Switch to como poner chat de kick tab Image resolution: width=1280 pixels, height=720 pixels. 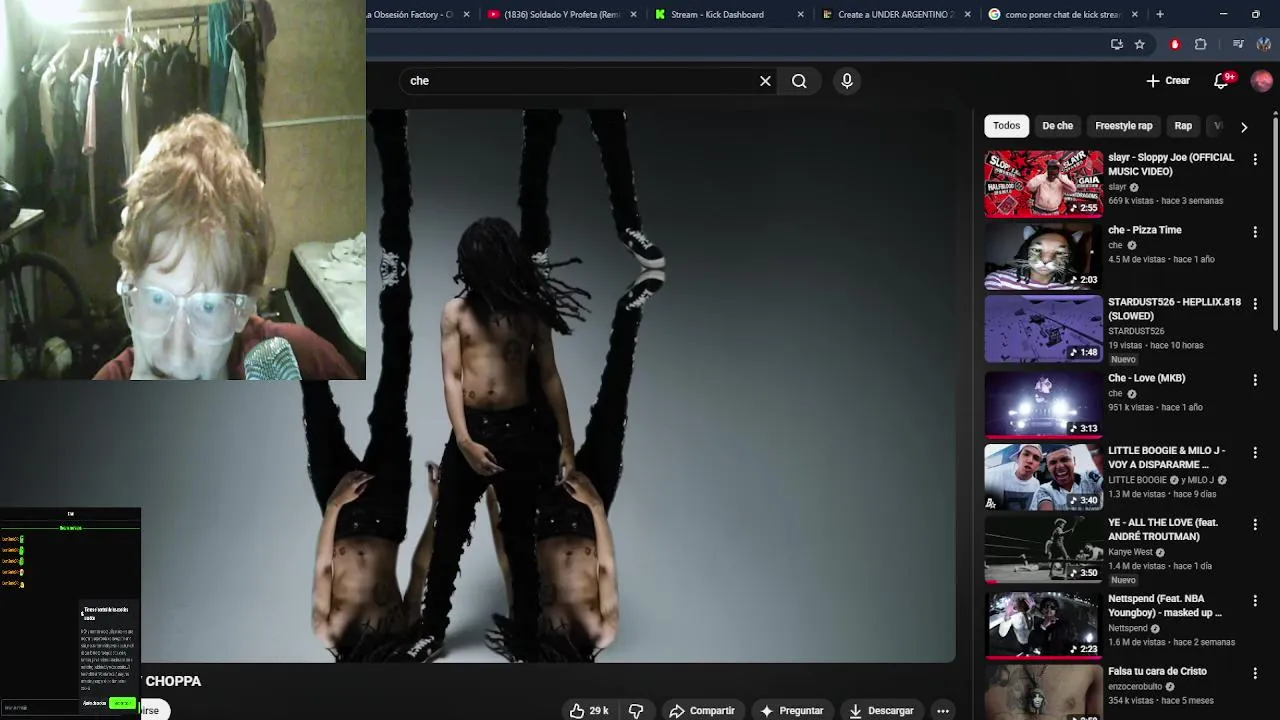click(x=1062, y=15)
